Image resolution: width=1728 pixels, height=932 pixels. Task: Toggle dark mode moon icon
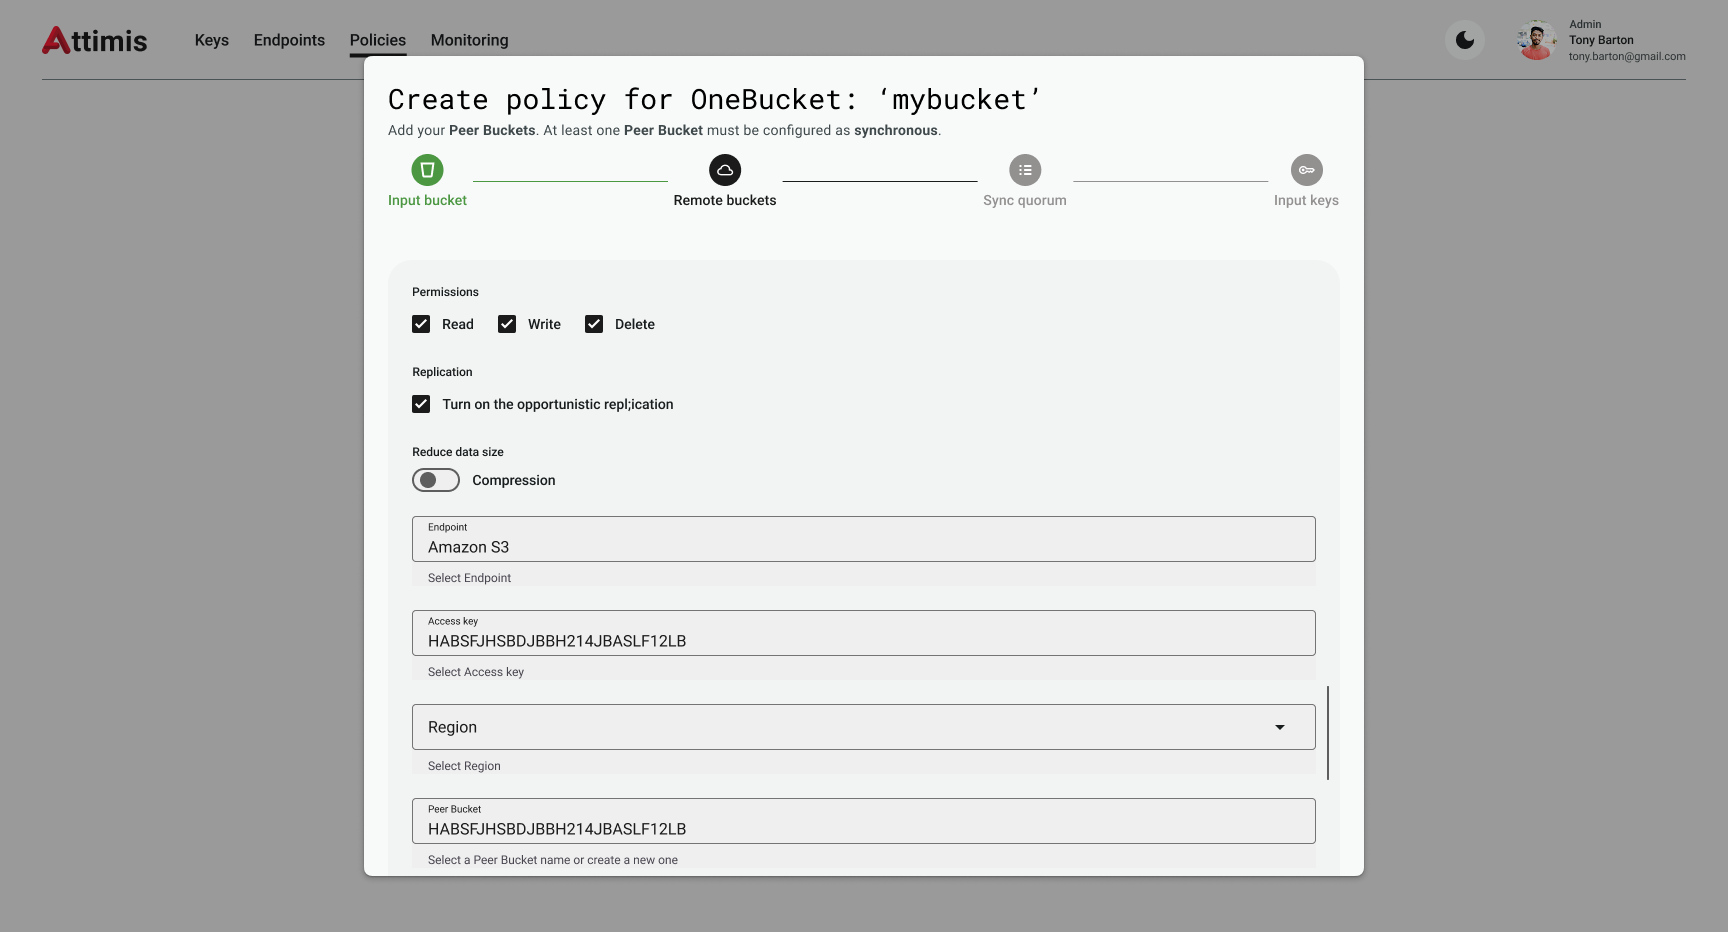click(1465, 40)
